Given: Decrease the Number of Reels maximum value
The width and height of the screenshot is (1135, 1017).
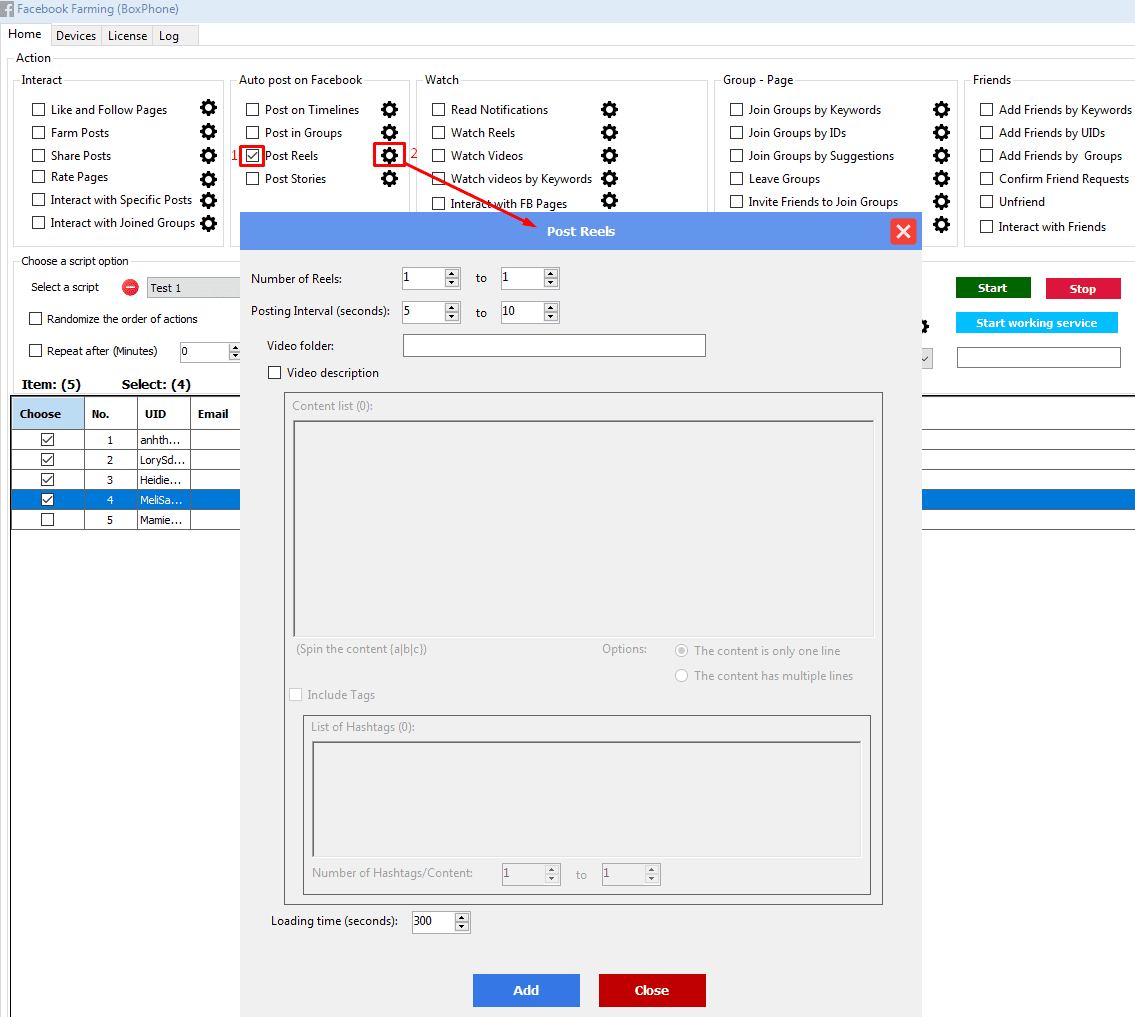Looking at the screenshot, I should 551,282.
